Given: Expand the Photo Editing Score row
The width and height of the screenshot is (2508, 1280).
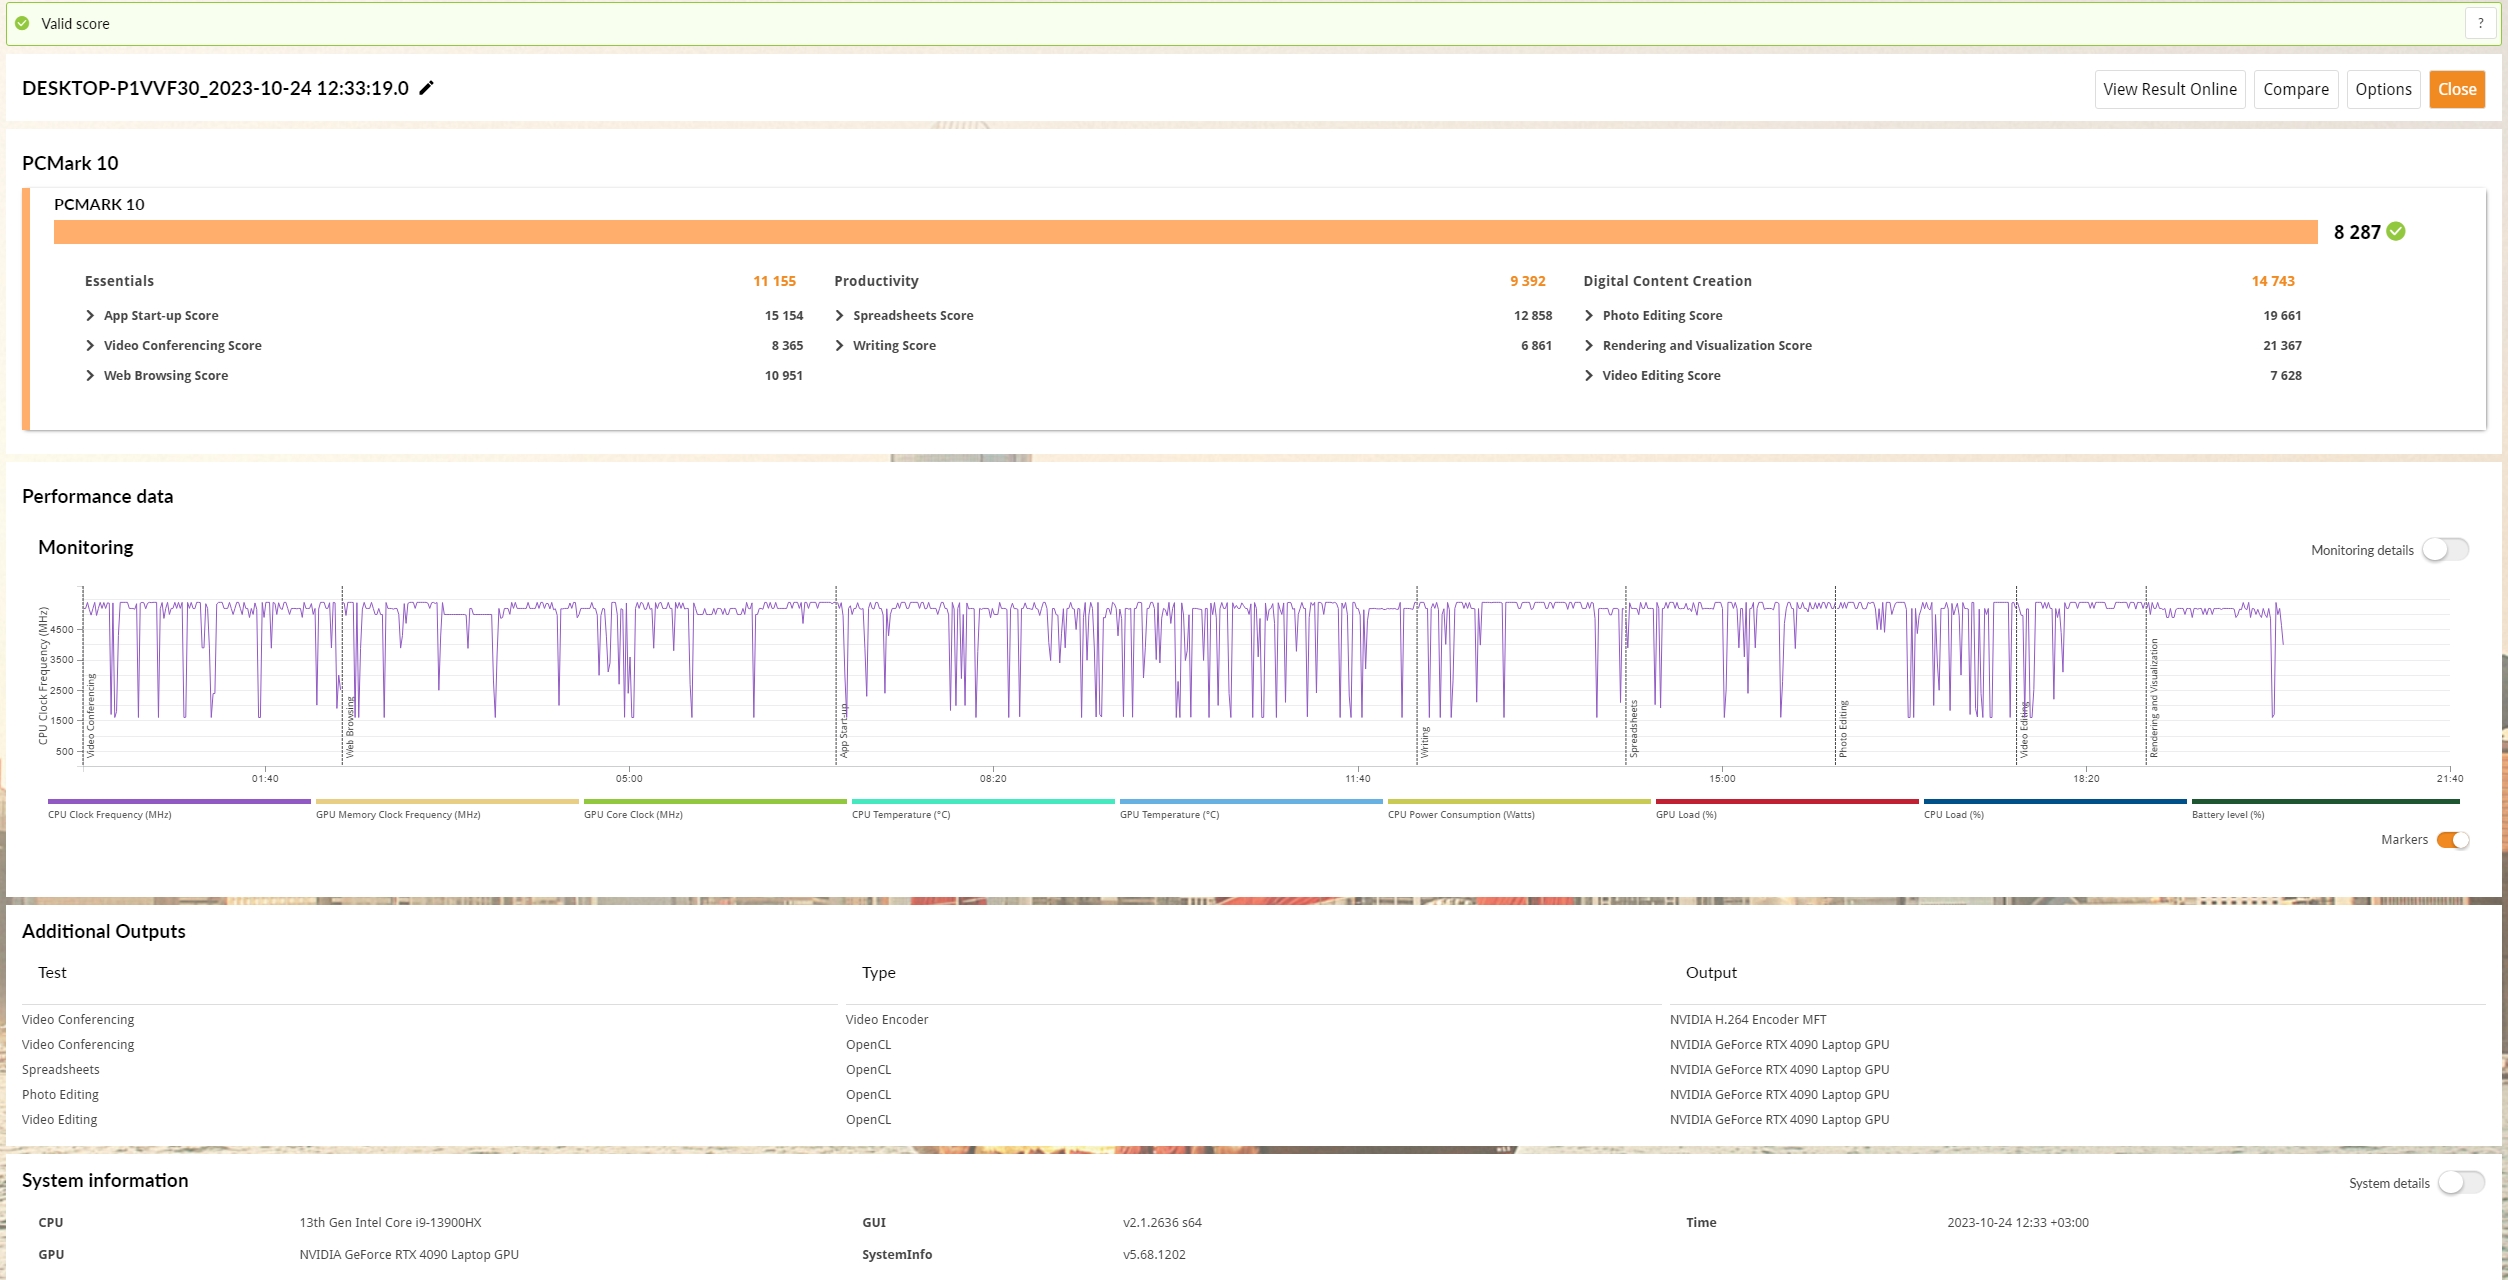Looking at the screenshot, I should 1589,315.
